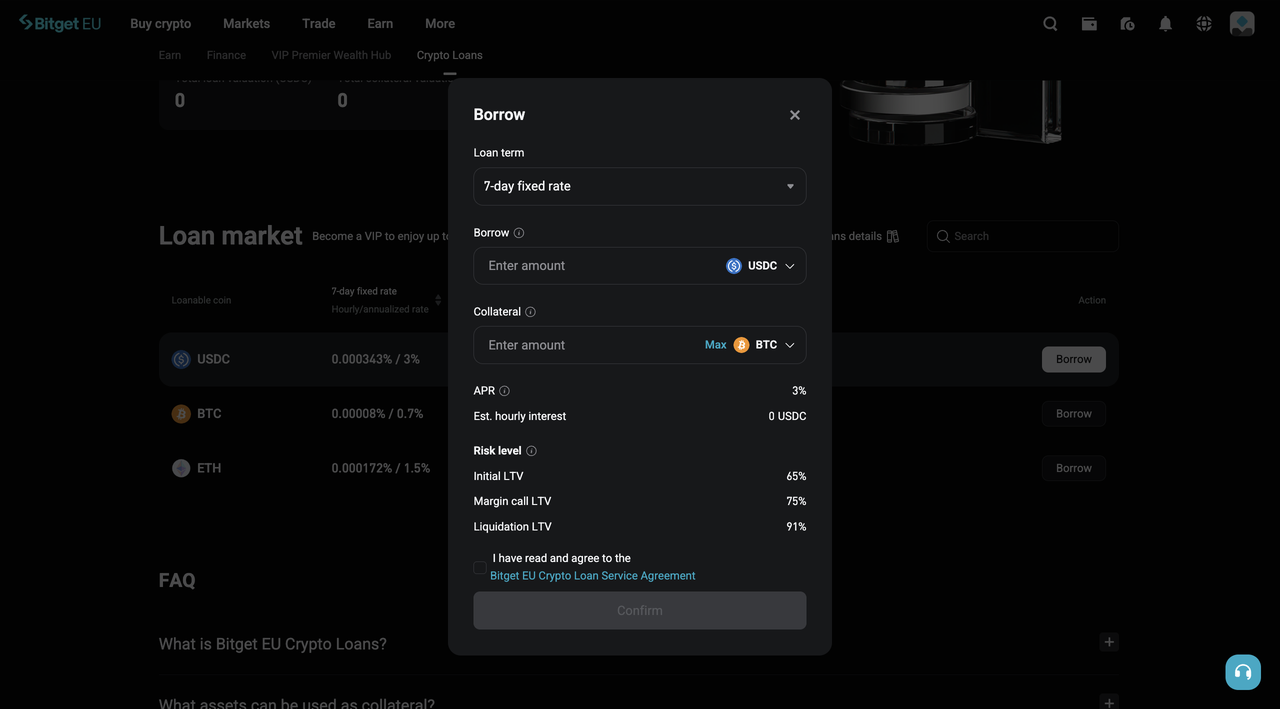Click the BTC icon in loan market row
The image size is (1280, 709).
pyautogui.click(x=181, y=414)
